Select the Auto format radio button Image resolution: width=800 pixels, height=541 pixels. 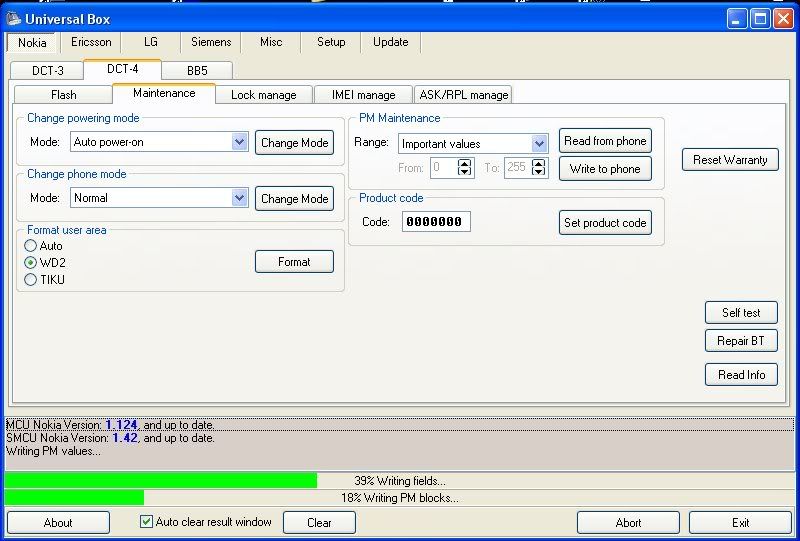click(31, 245)
